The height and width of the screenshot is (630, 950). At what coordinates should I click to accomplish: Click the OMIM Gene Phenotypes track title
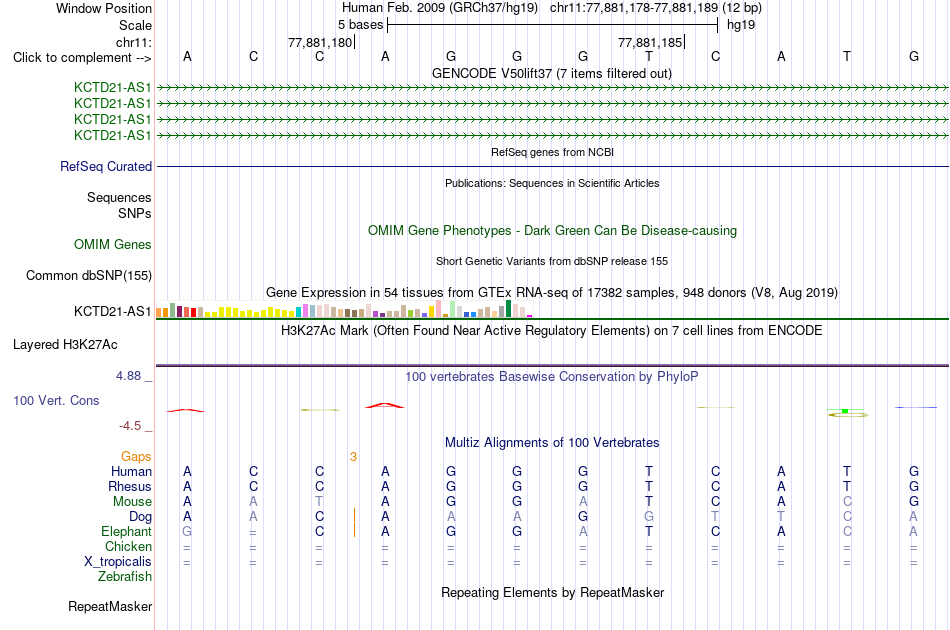click(x=552, y=230)
